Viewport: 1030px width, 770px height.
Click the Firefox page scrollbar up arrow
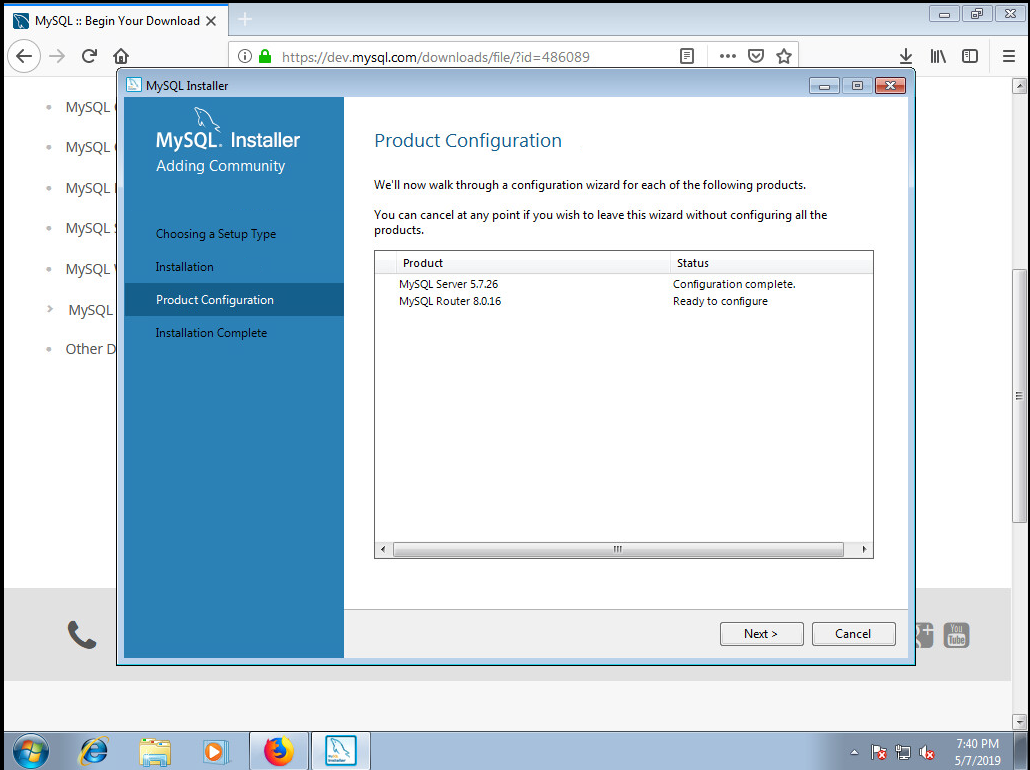coord(1019,85)
